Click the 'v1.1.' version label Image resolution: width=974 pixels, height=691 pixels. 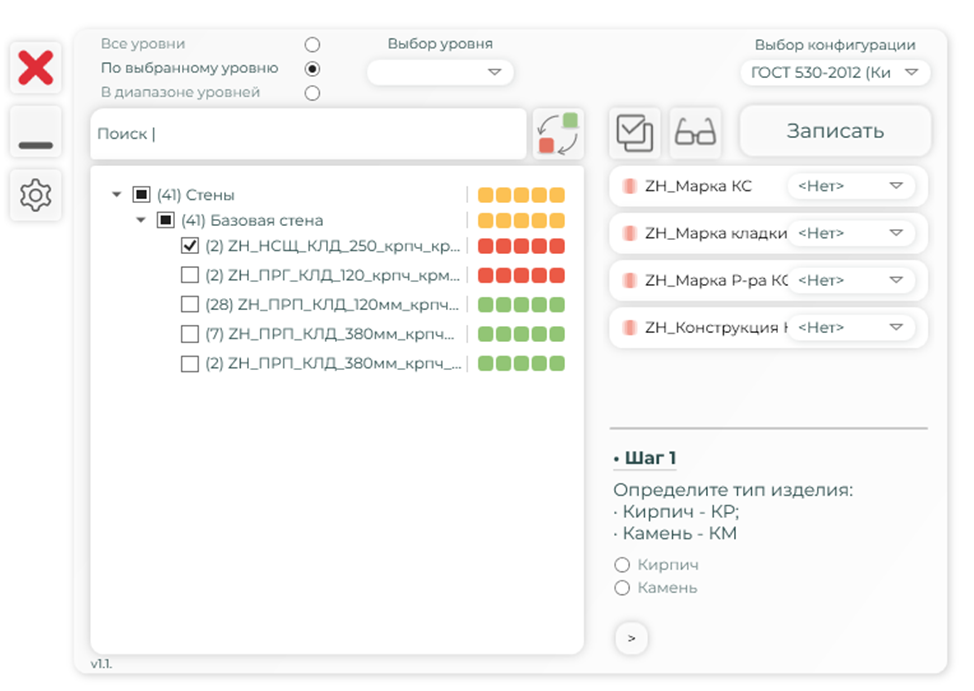click(x=101, y=664)
